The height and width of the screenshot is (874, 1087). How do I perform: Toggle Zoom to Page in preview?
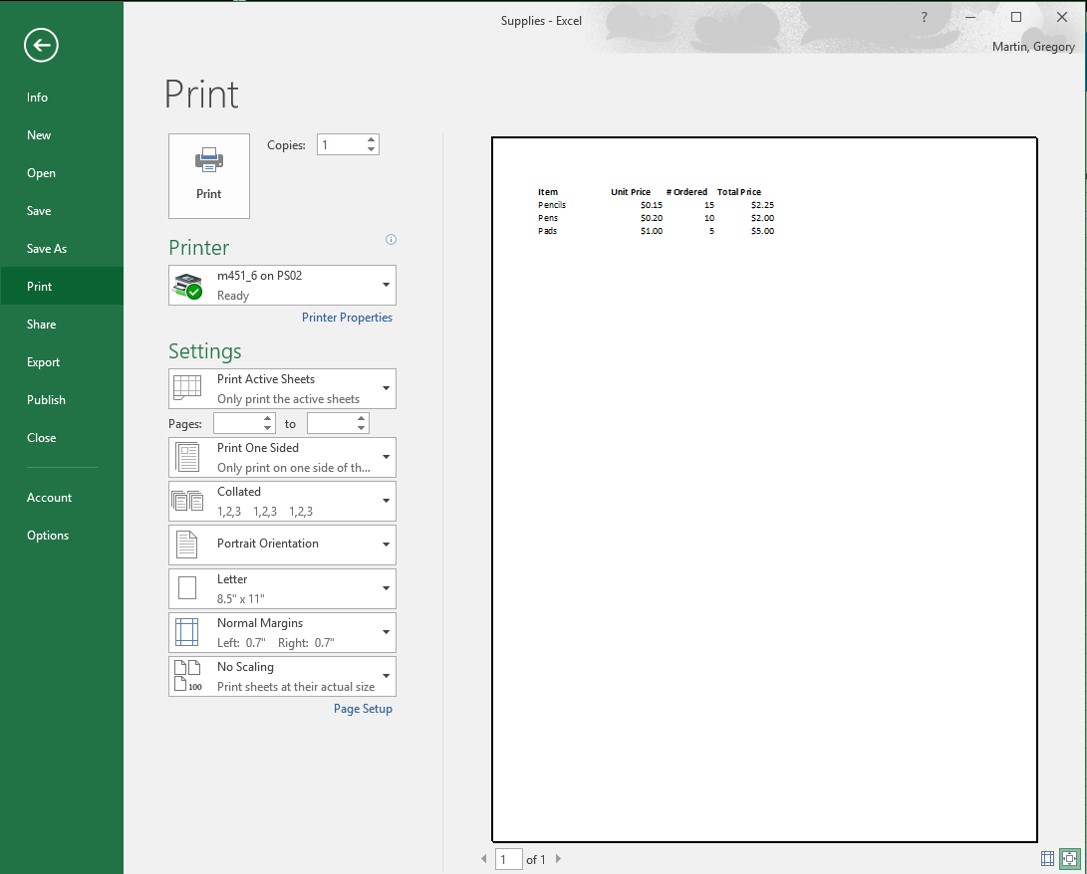tap(1068, 858)
